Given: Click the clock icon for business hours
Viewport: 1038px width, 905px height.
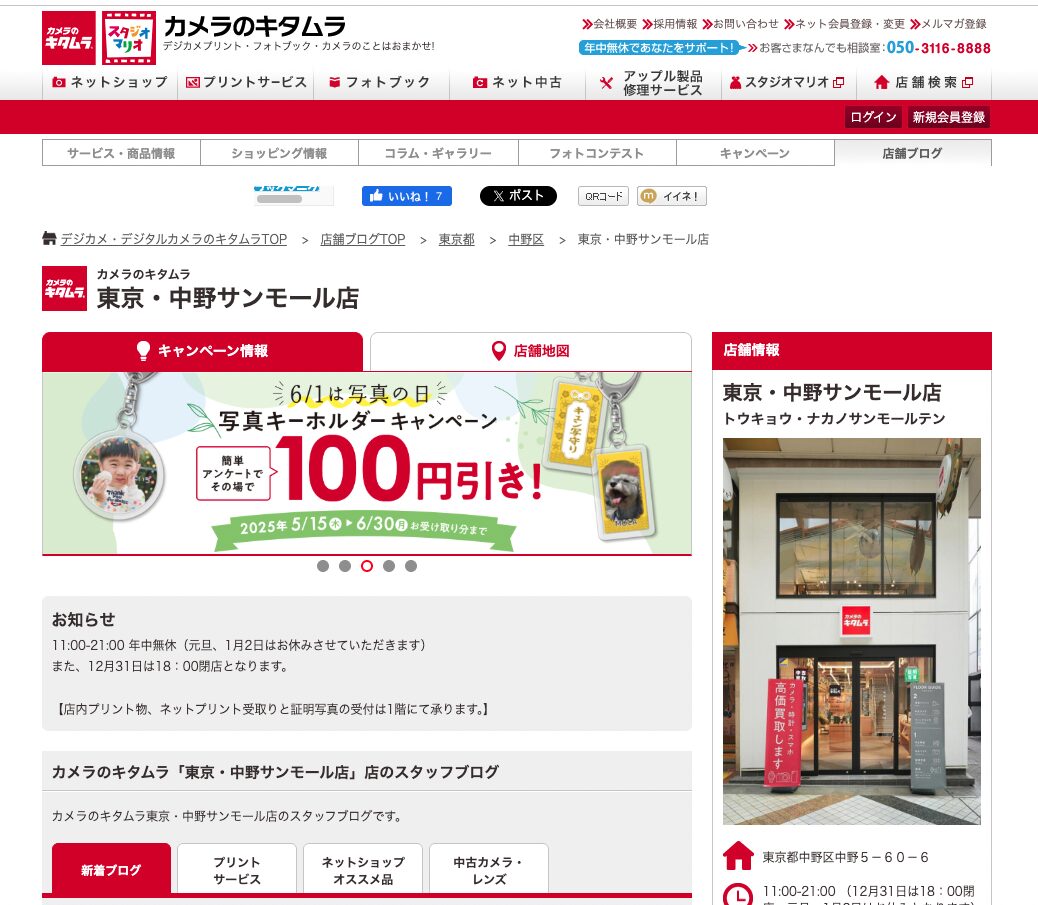Looking at the screenshot, I should coord(738,894).
